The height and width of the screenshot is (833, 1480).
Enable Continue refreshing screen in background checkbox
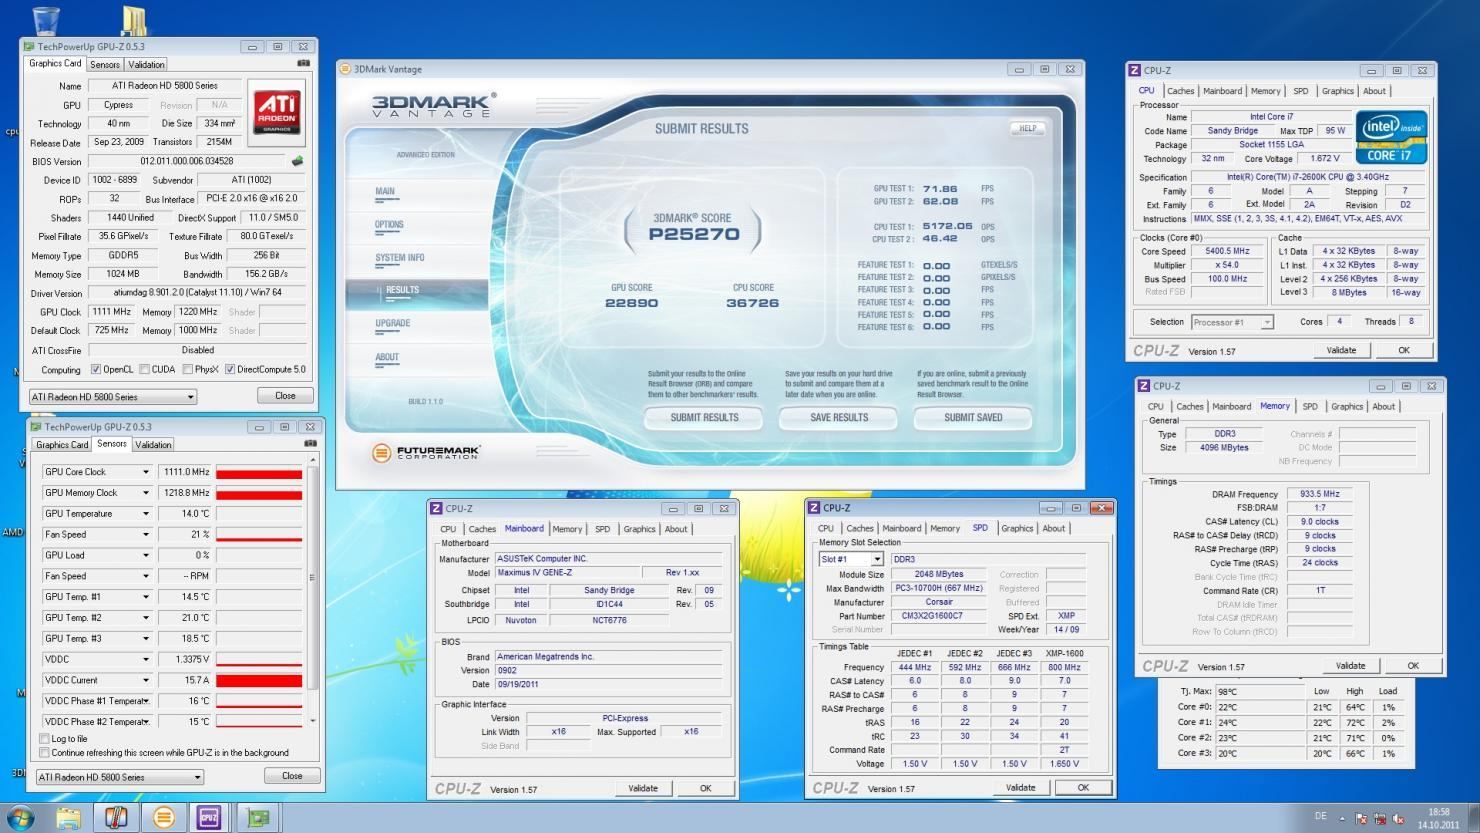(x=44, y=753)
